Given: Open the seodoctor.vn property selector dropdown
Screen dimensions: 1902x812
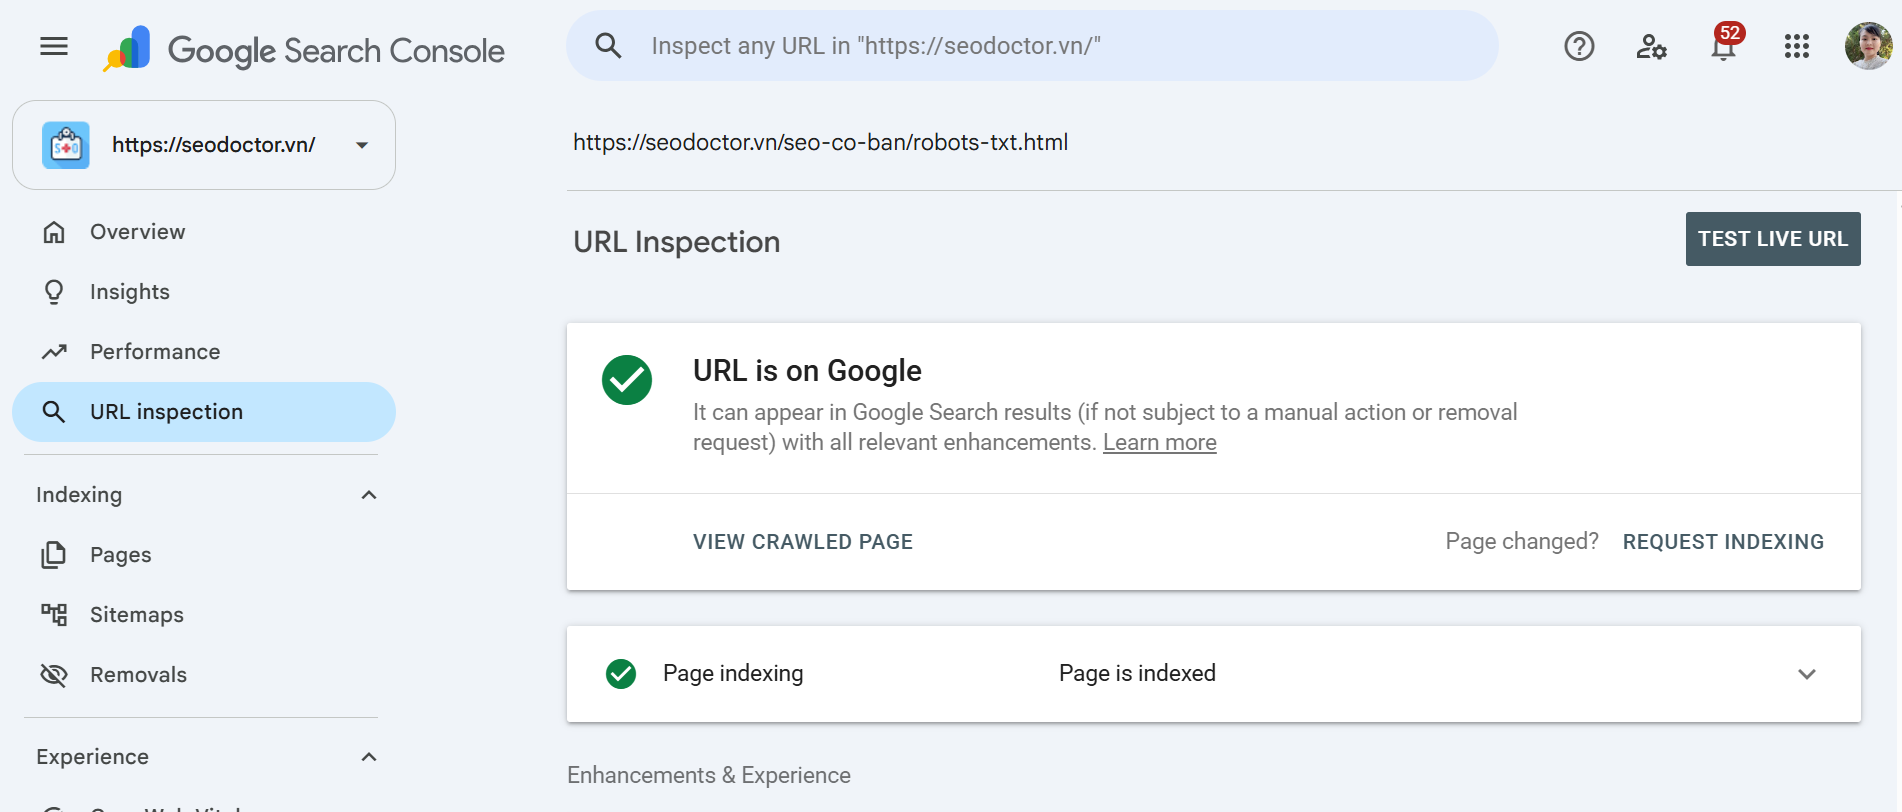Looking at the screenshot, I should tap(204, 145).
